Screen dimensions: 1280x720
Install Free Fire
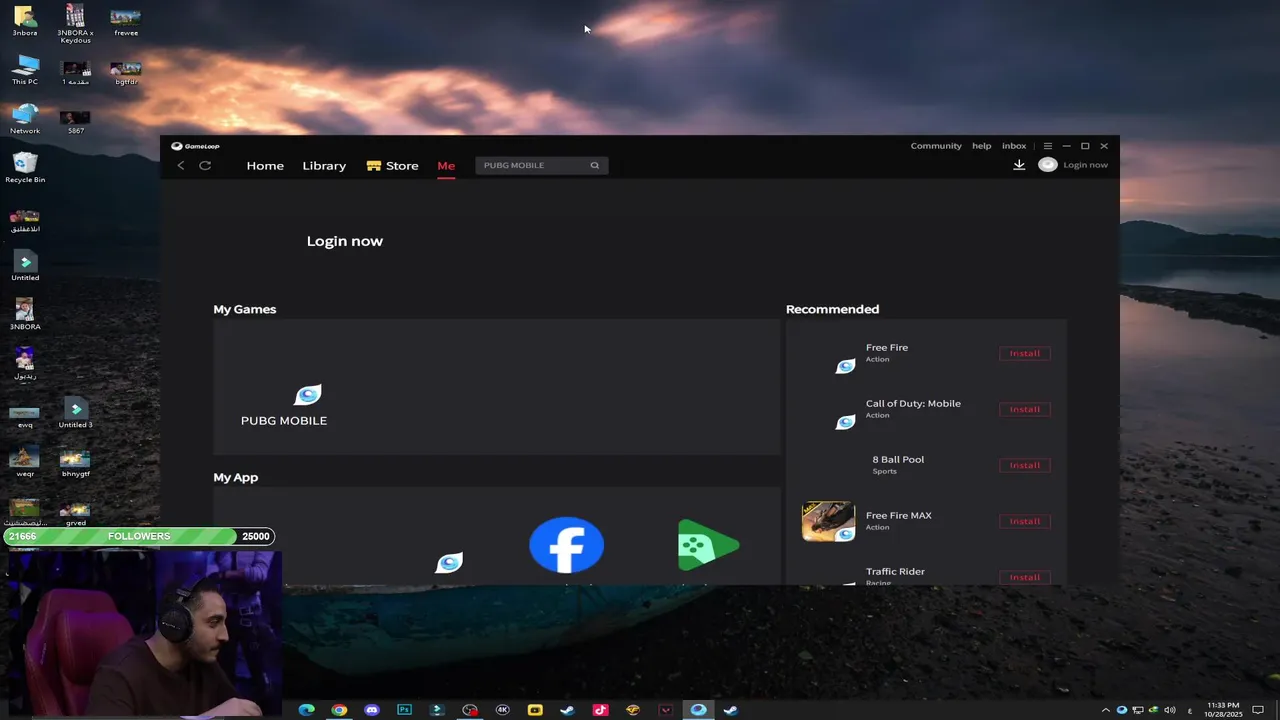[x=1025, y=353]
